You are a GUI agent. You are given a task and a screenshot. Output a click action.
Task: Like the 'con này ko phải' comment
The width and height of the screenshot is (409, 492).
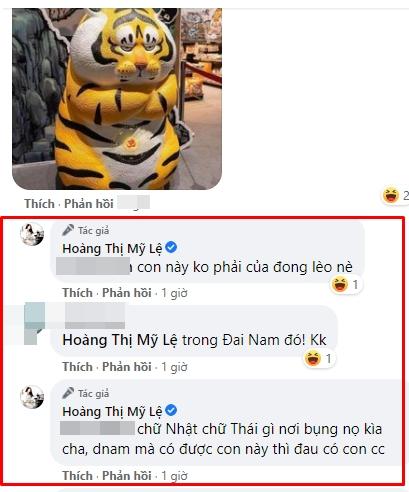point(77,293)
